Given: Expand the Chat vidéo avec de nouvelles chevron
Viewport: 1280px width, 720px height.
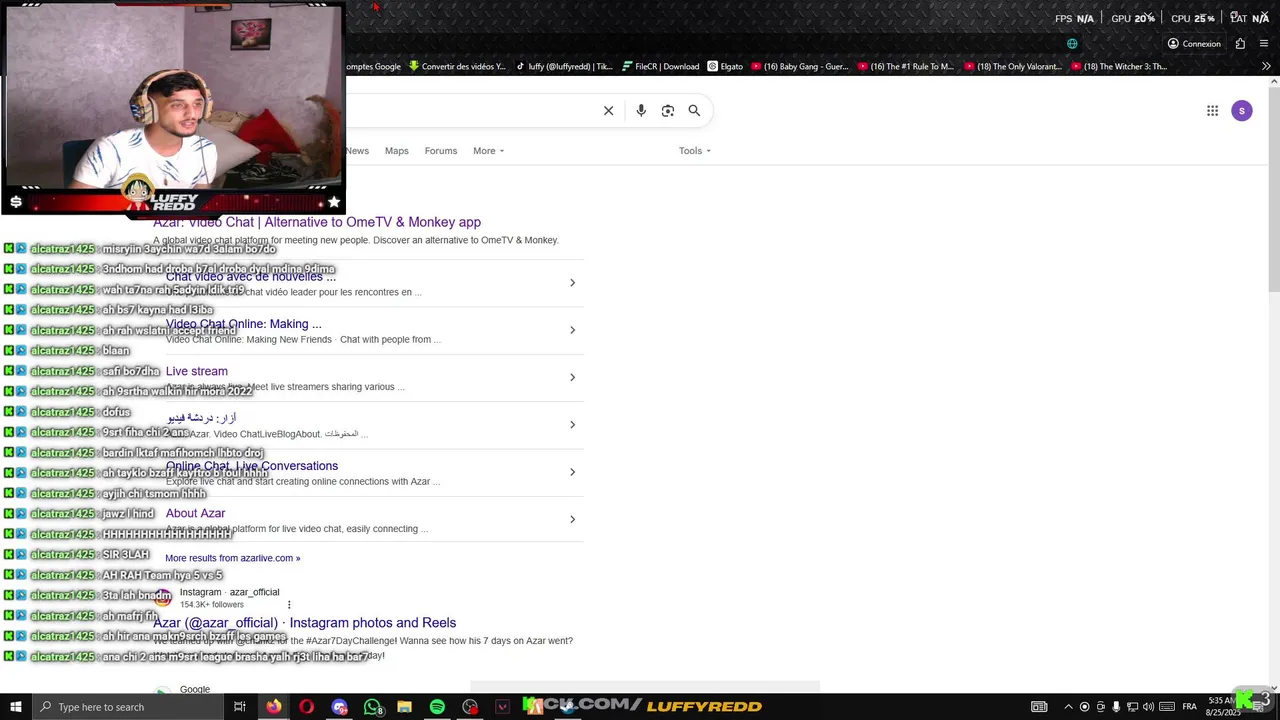Looking at the screenshot, I should tap(572, 283).
